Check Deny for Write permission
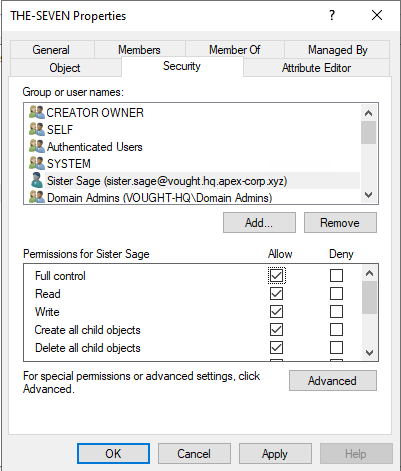This screenshot has height=471, width=401. [336, 312]
